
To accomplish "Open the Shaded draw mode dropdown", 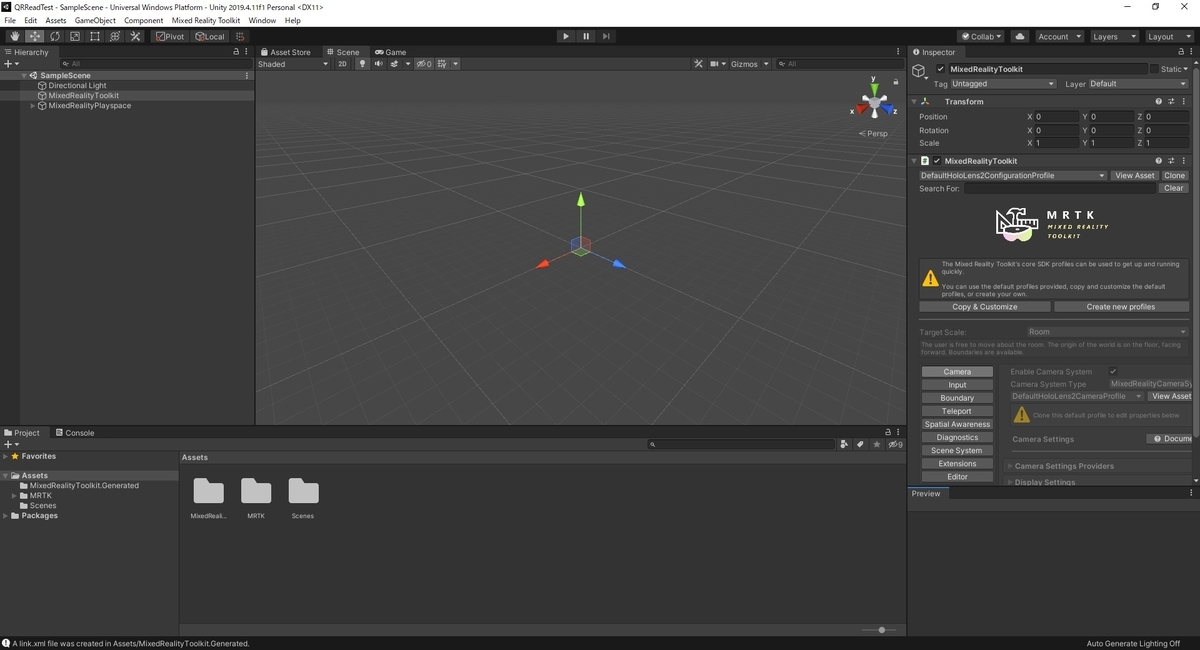I will click(x=293, y=64).
